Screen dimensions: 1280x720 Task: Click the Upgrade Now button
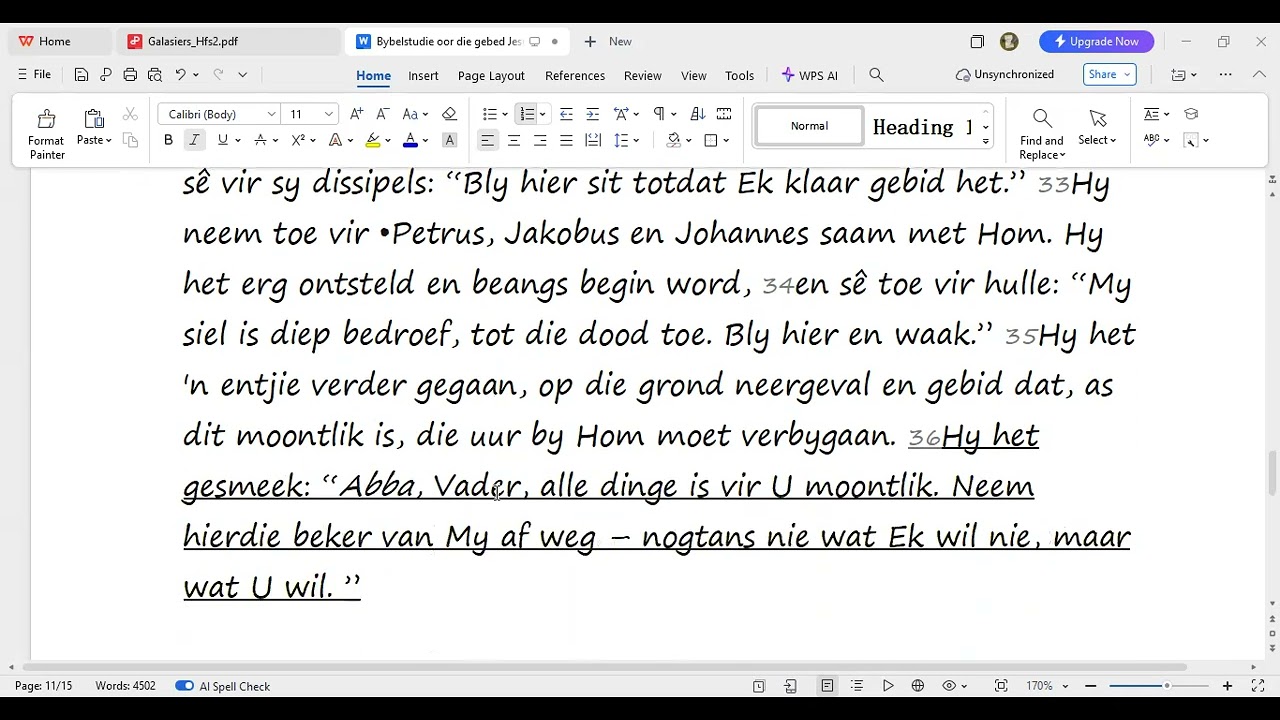tap(1096, 41)
